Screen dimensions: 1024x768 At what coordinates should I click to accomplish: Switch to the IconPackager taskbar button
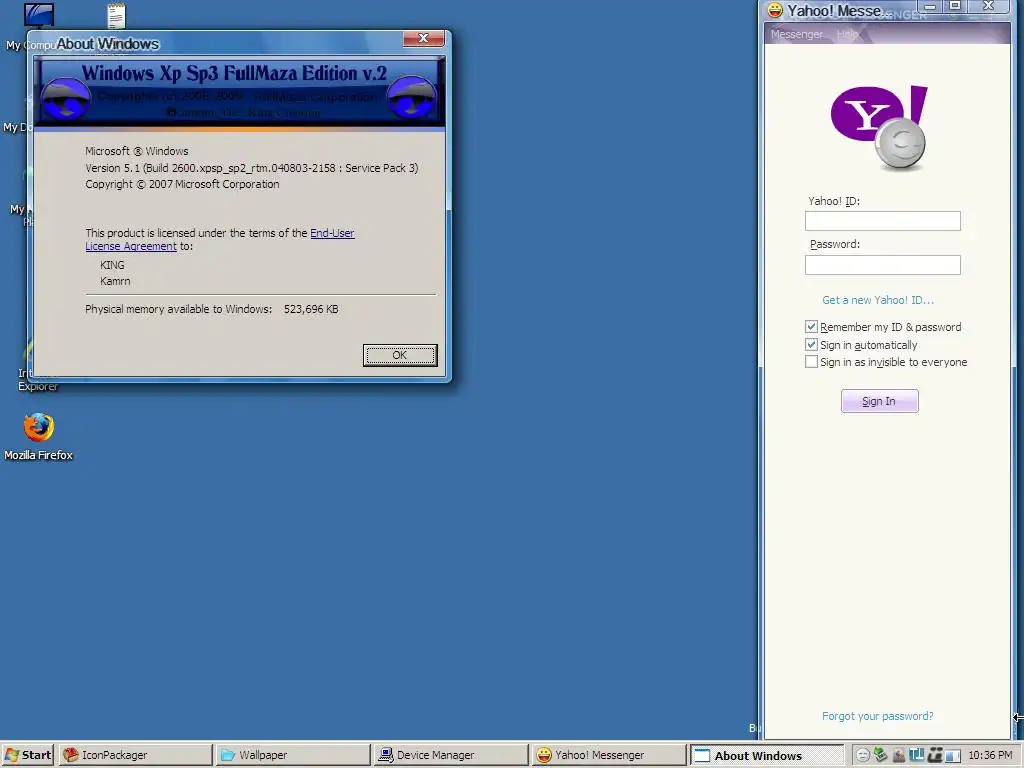(136, 755)
